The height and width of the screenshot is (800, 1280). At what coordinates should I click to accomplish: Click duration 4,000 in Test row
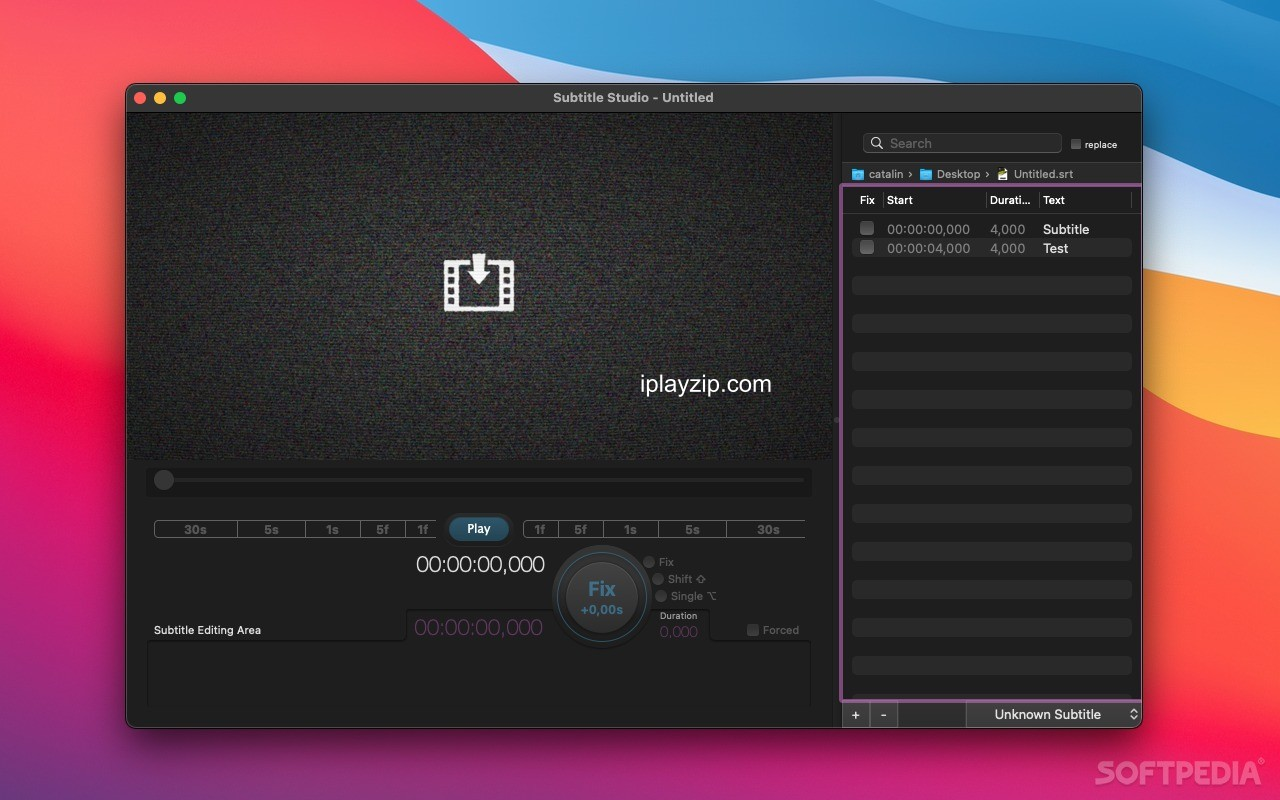(x=1008, y=248)
